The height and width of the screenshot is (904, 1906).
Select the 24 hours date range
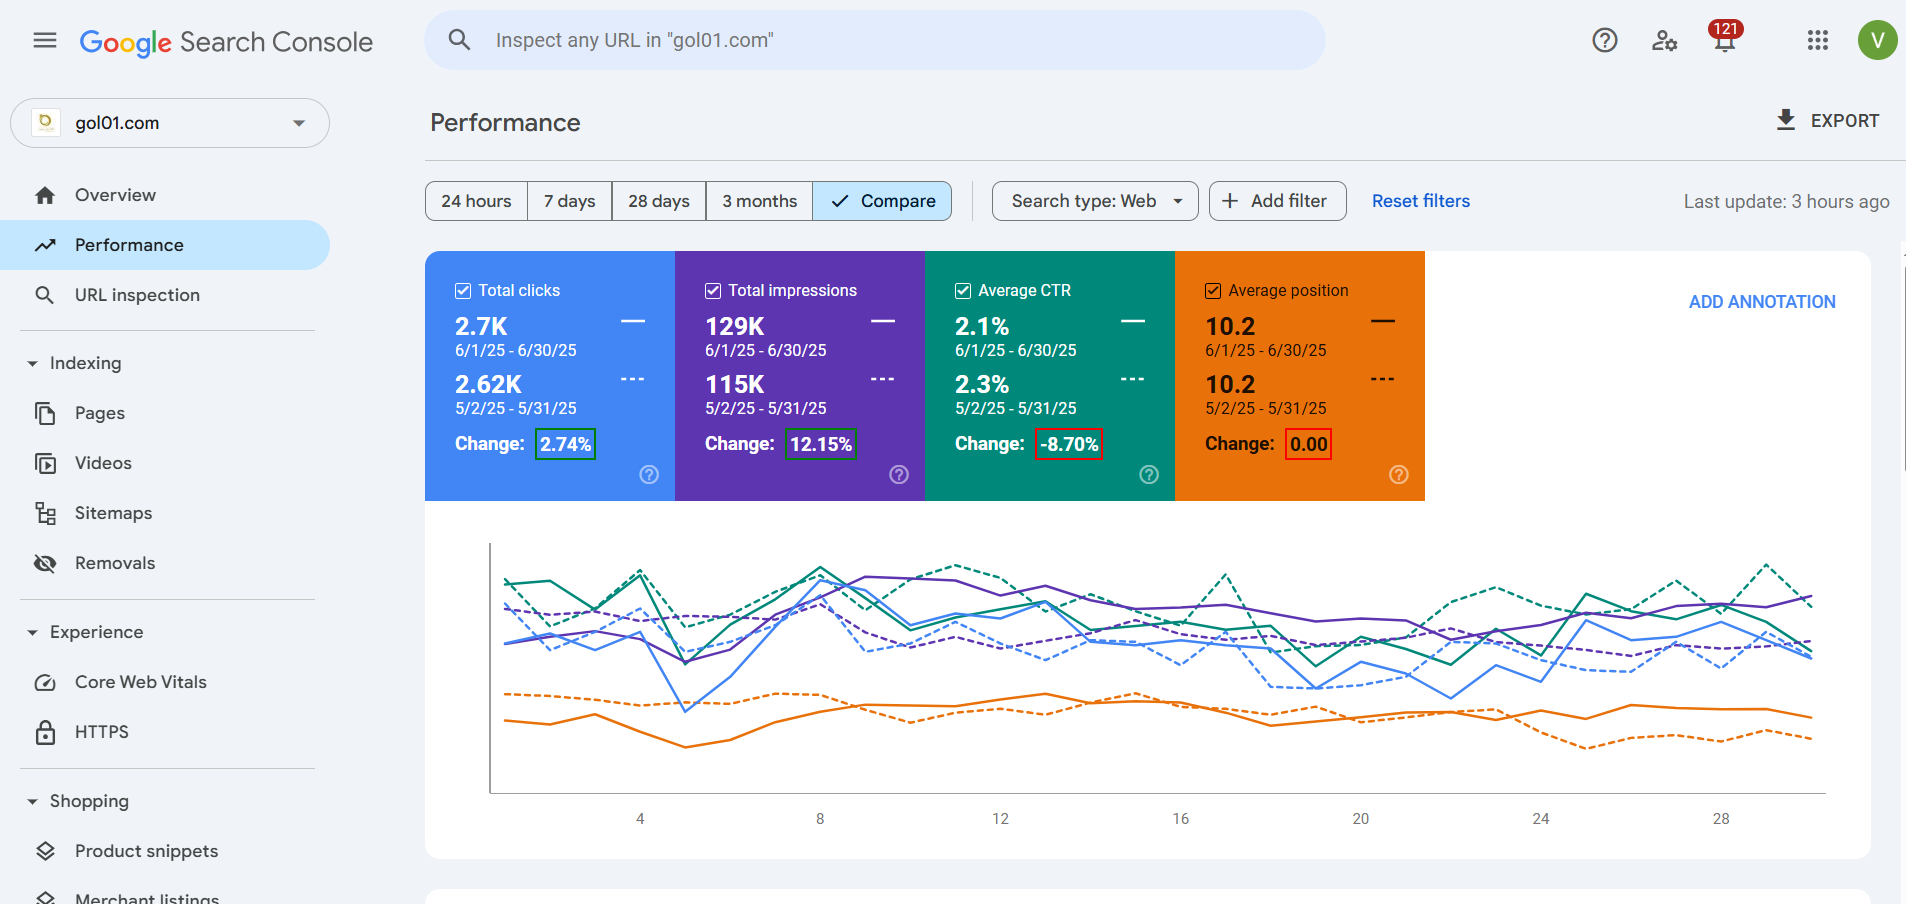click(x=476, y=201)
